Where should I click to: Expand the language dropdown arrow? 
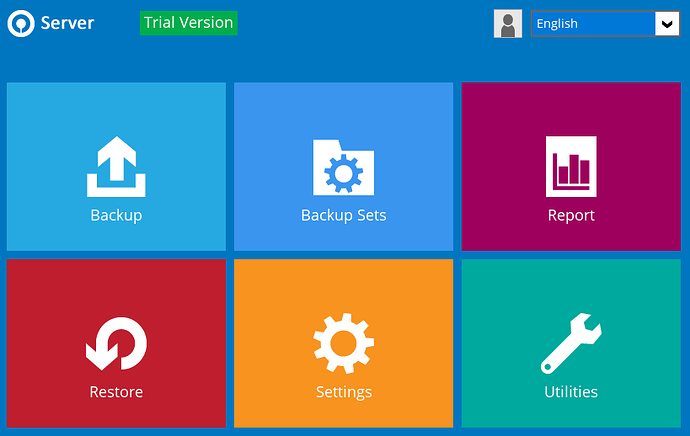667,24
